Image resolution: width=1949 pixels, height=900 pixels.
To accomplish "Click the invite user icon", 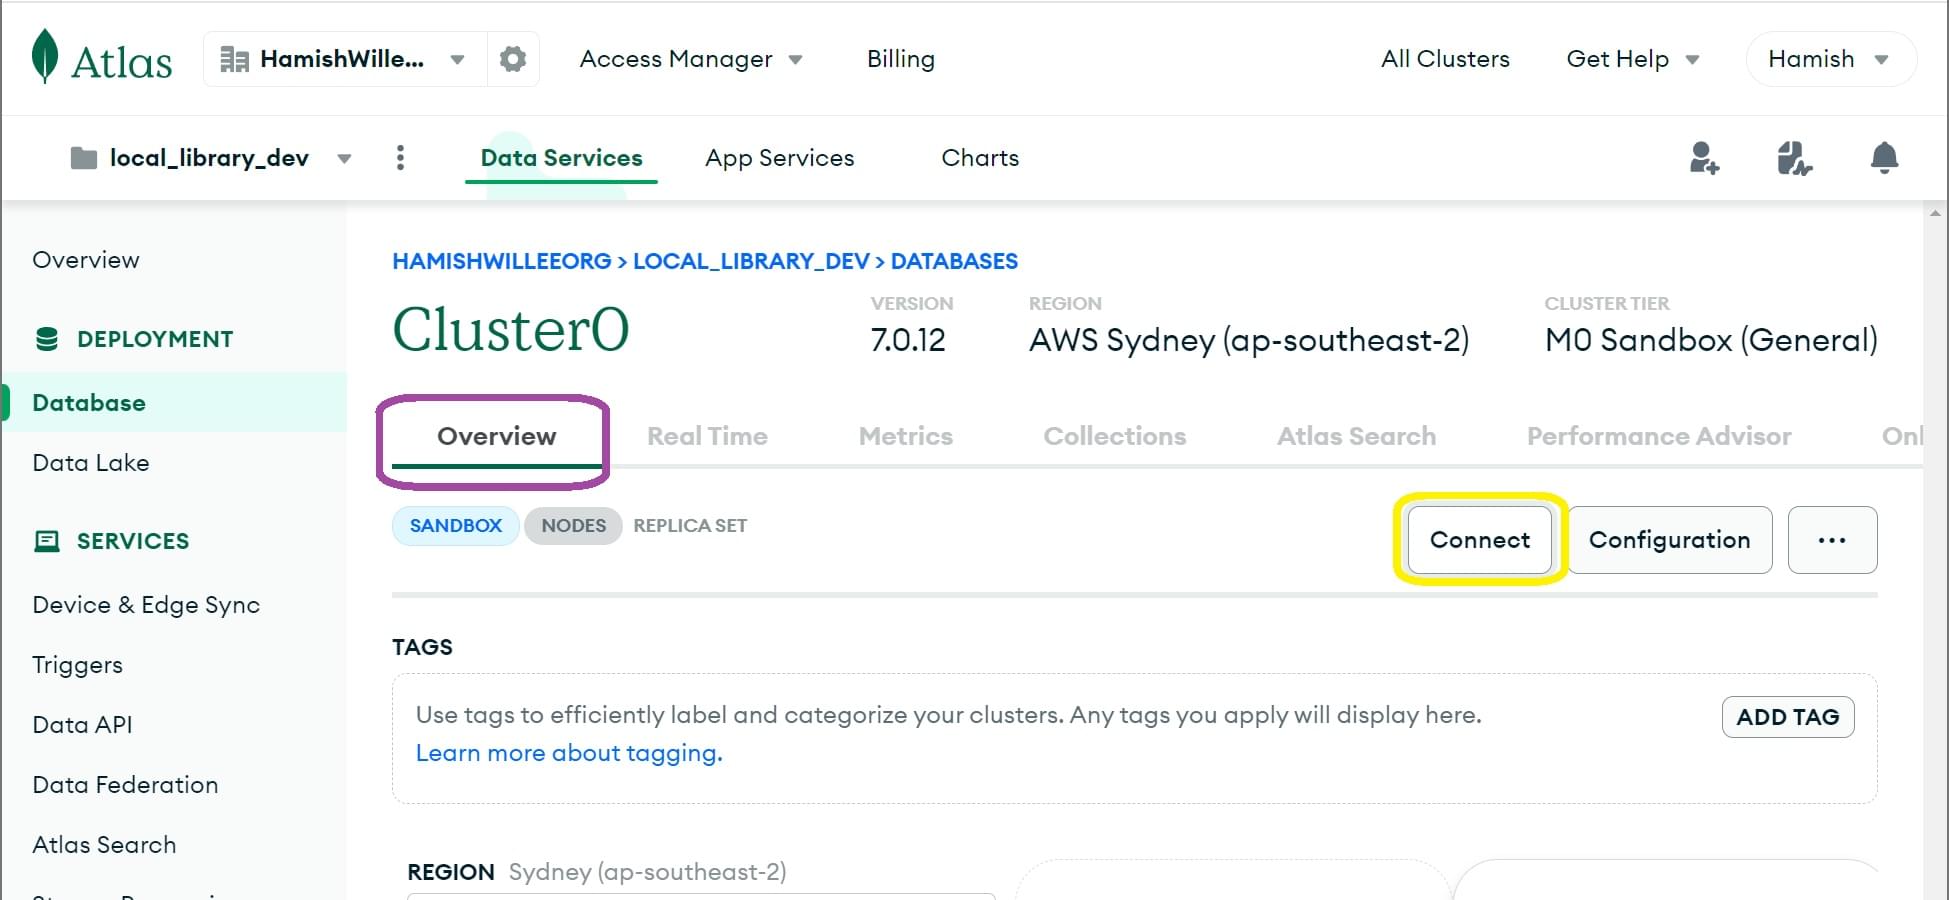I will tap(1703, 157).
